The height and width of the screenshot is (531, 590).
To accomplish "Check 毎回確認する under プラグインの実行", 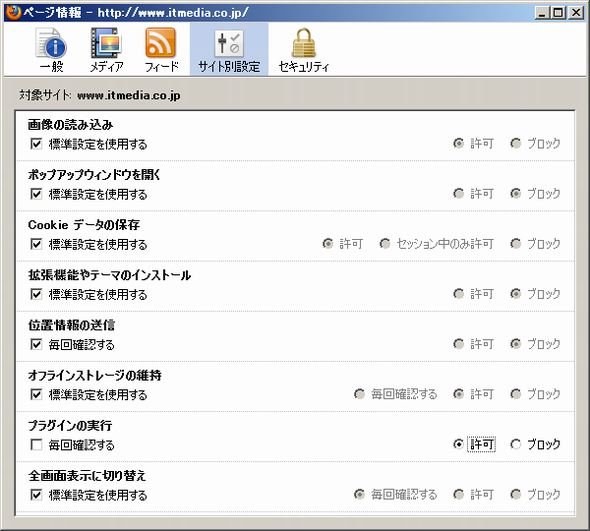I will (x=36, y=444).
